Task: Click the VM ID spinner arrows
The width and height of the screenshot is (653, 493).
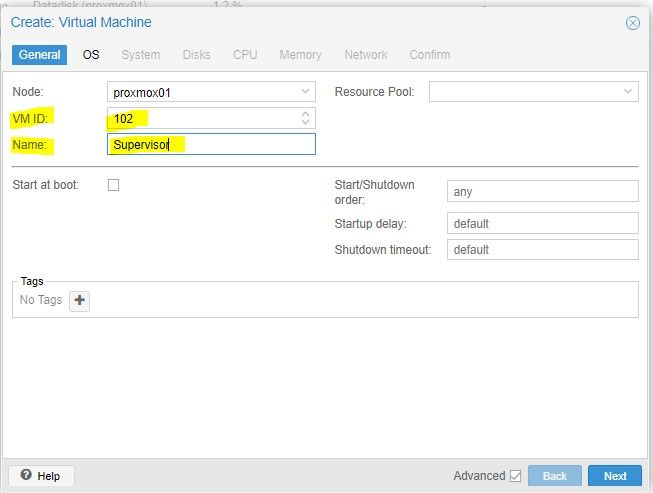Action: point(305,118)
